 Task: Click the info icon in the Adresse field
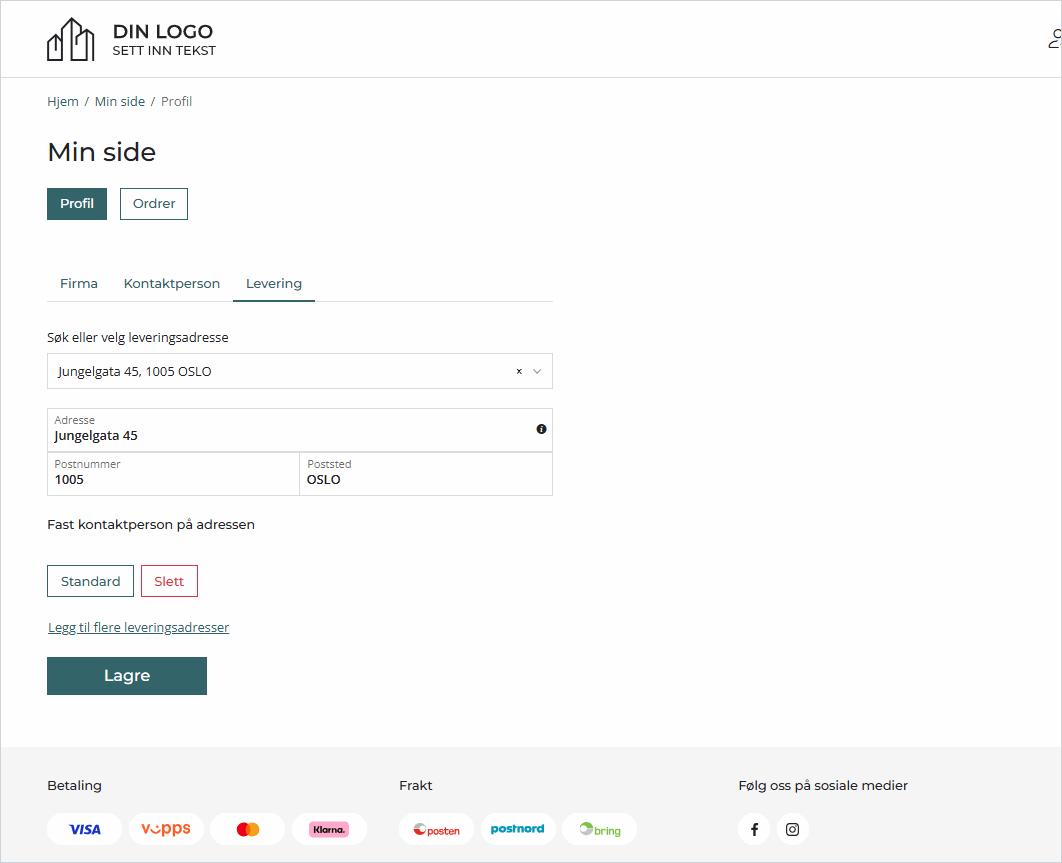[541, 429]
